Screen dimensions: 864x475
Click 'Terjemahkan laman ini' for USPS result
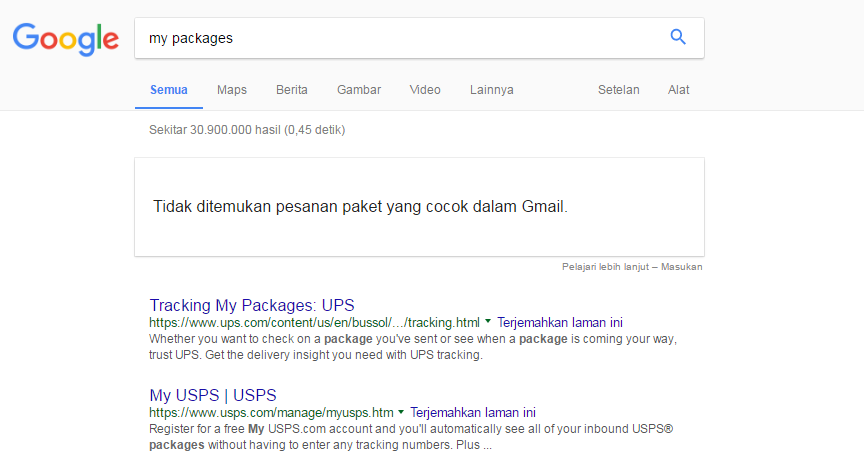(473, 412)
